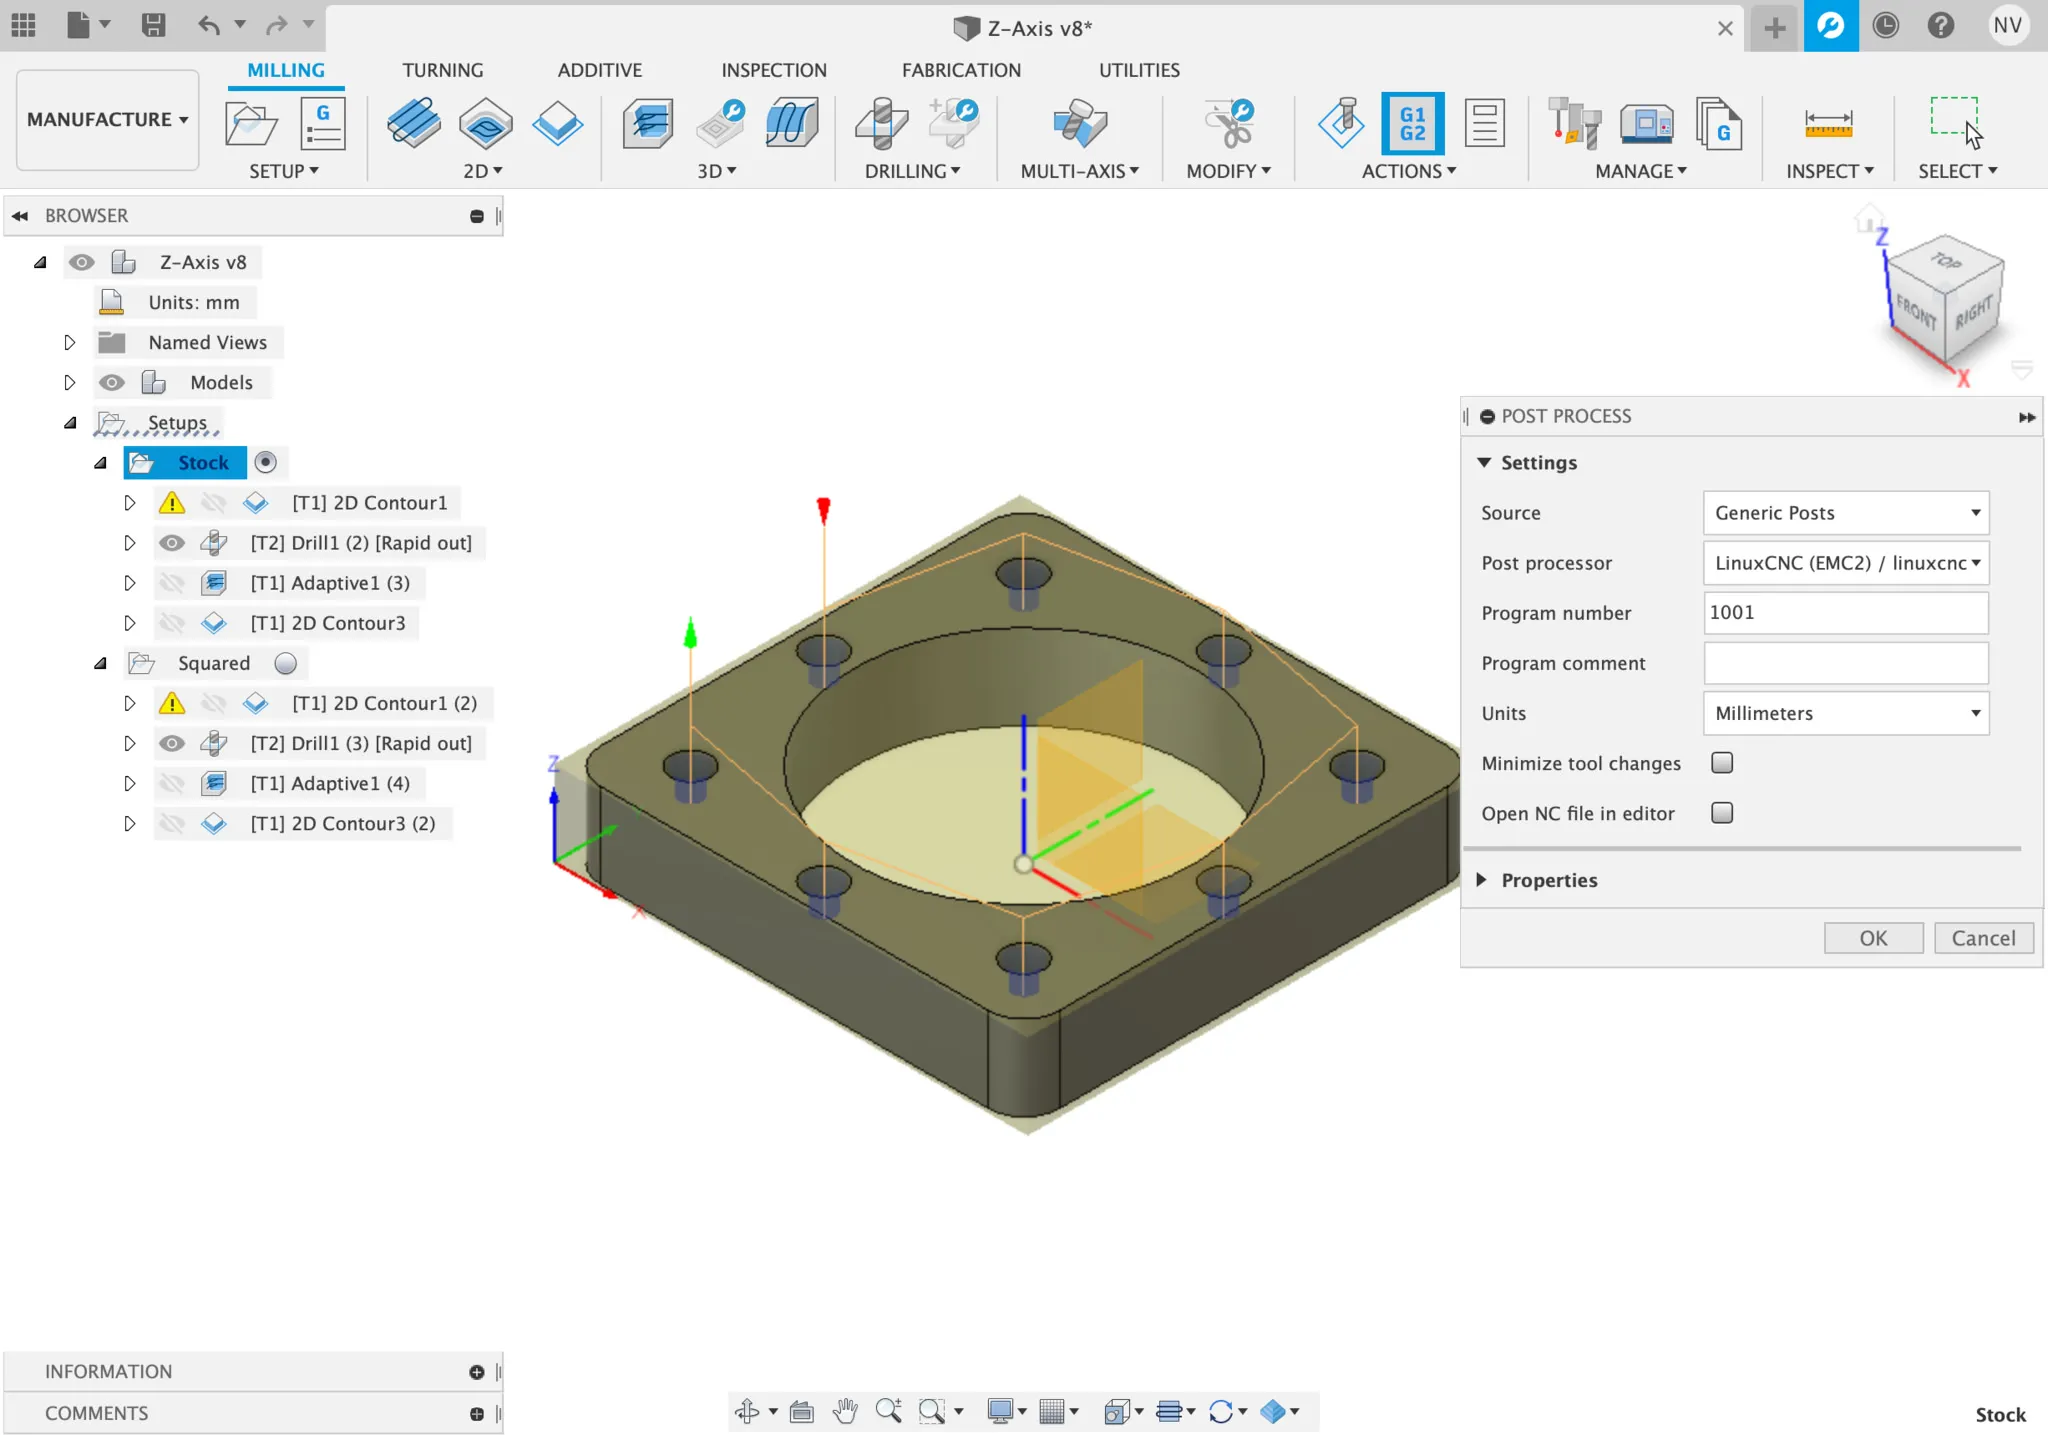Select the 2D Adaptive Clearing tool icon

click(x=413, y=123)
